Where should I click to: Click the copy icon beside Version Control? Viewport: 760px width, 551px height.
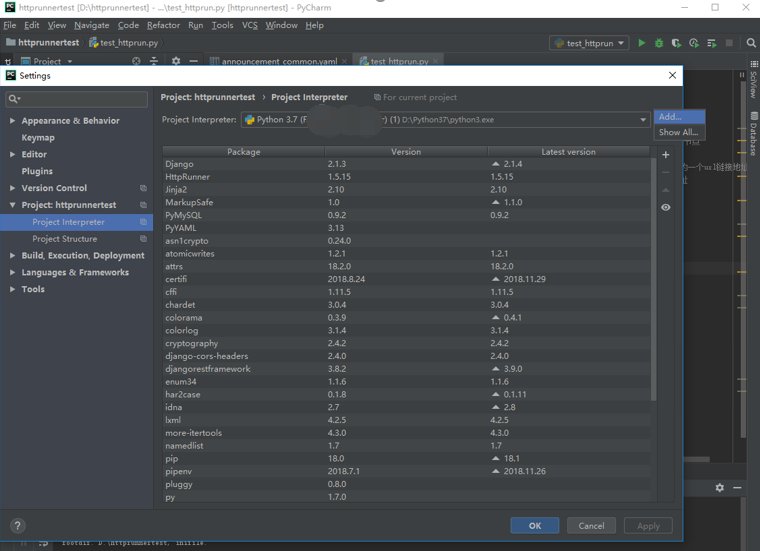pos(143,188)
